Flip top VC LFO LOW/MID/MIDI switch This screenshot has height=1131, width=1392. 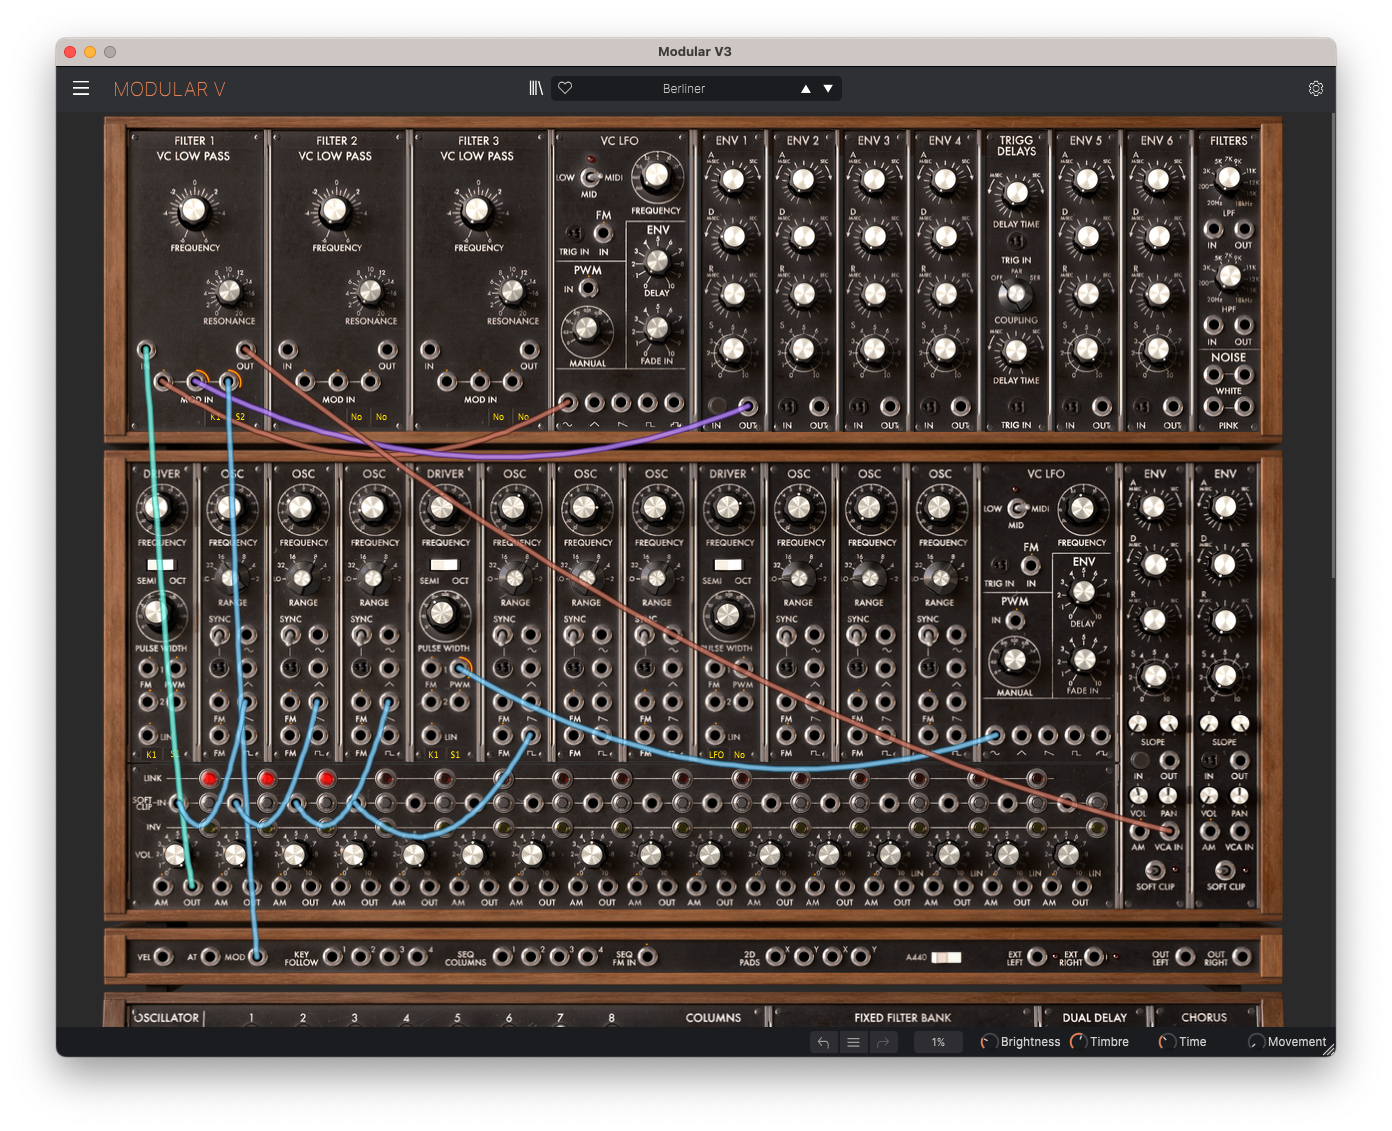[x=590, y=177]
